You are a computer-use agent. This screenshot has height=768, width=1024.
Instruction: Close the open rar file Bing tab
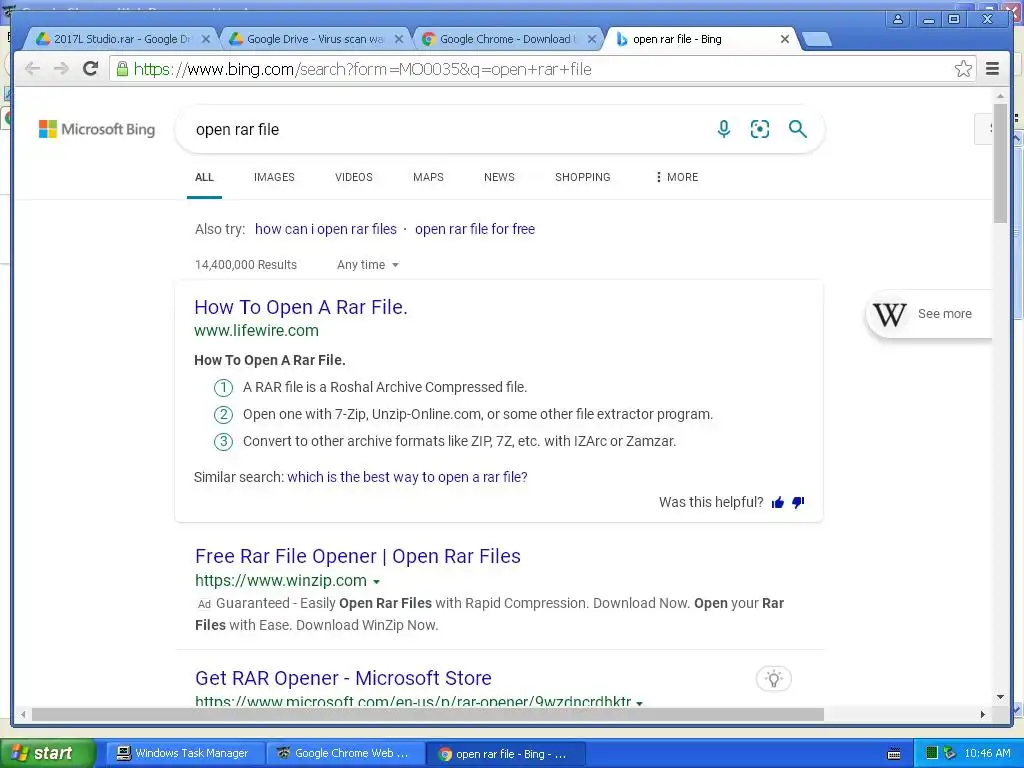point(785,39)
